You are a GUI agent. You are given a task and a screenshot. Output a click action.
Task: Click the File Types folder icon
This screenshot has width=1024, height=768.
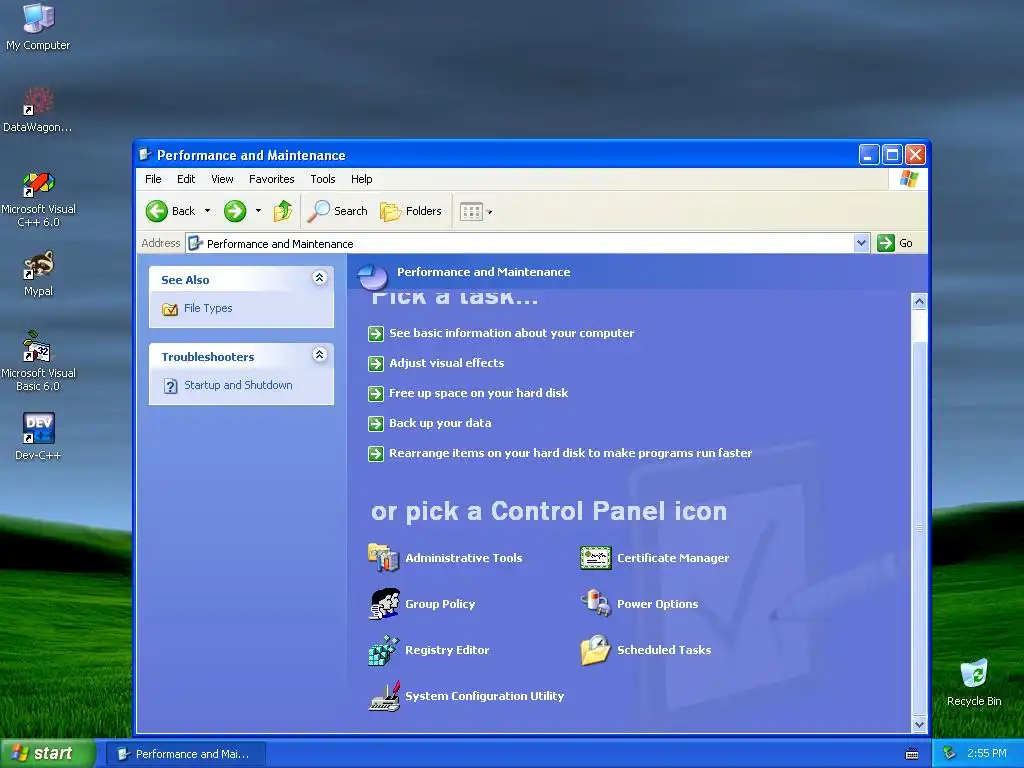[170, 309]
